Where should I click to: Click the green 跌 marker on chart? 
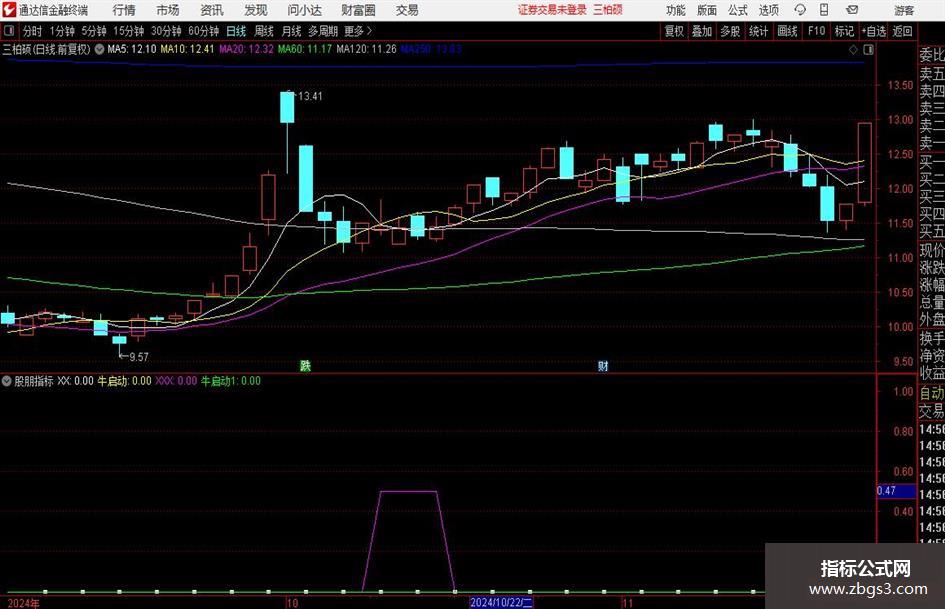(x=306, y=365)
